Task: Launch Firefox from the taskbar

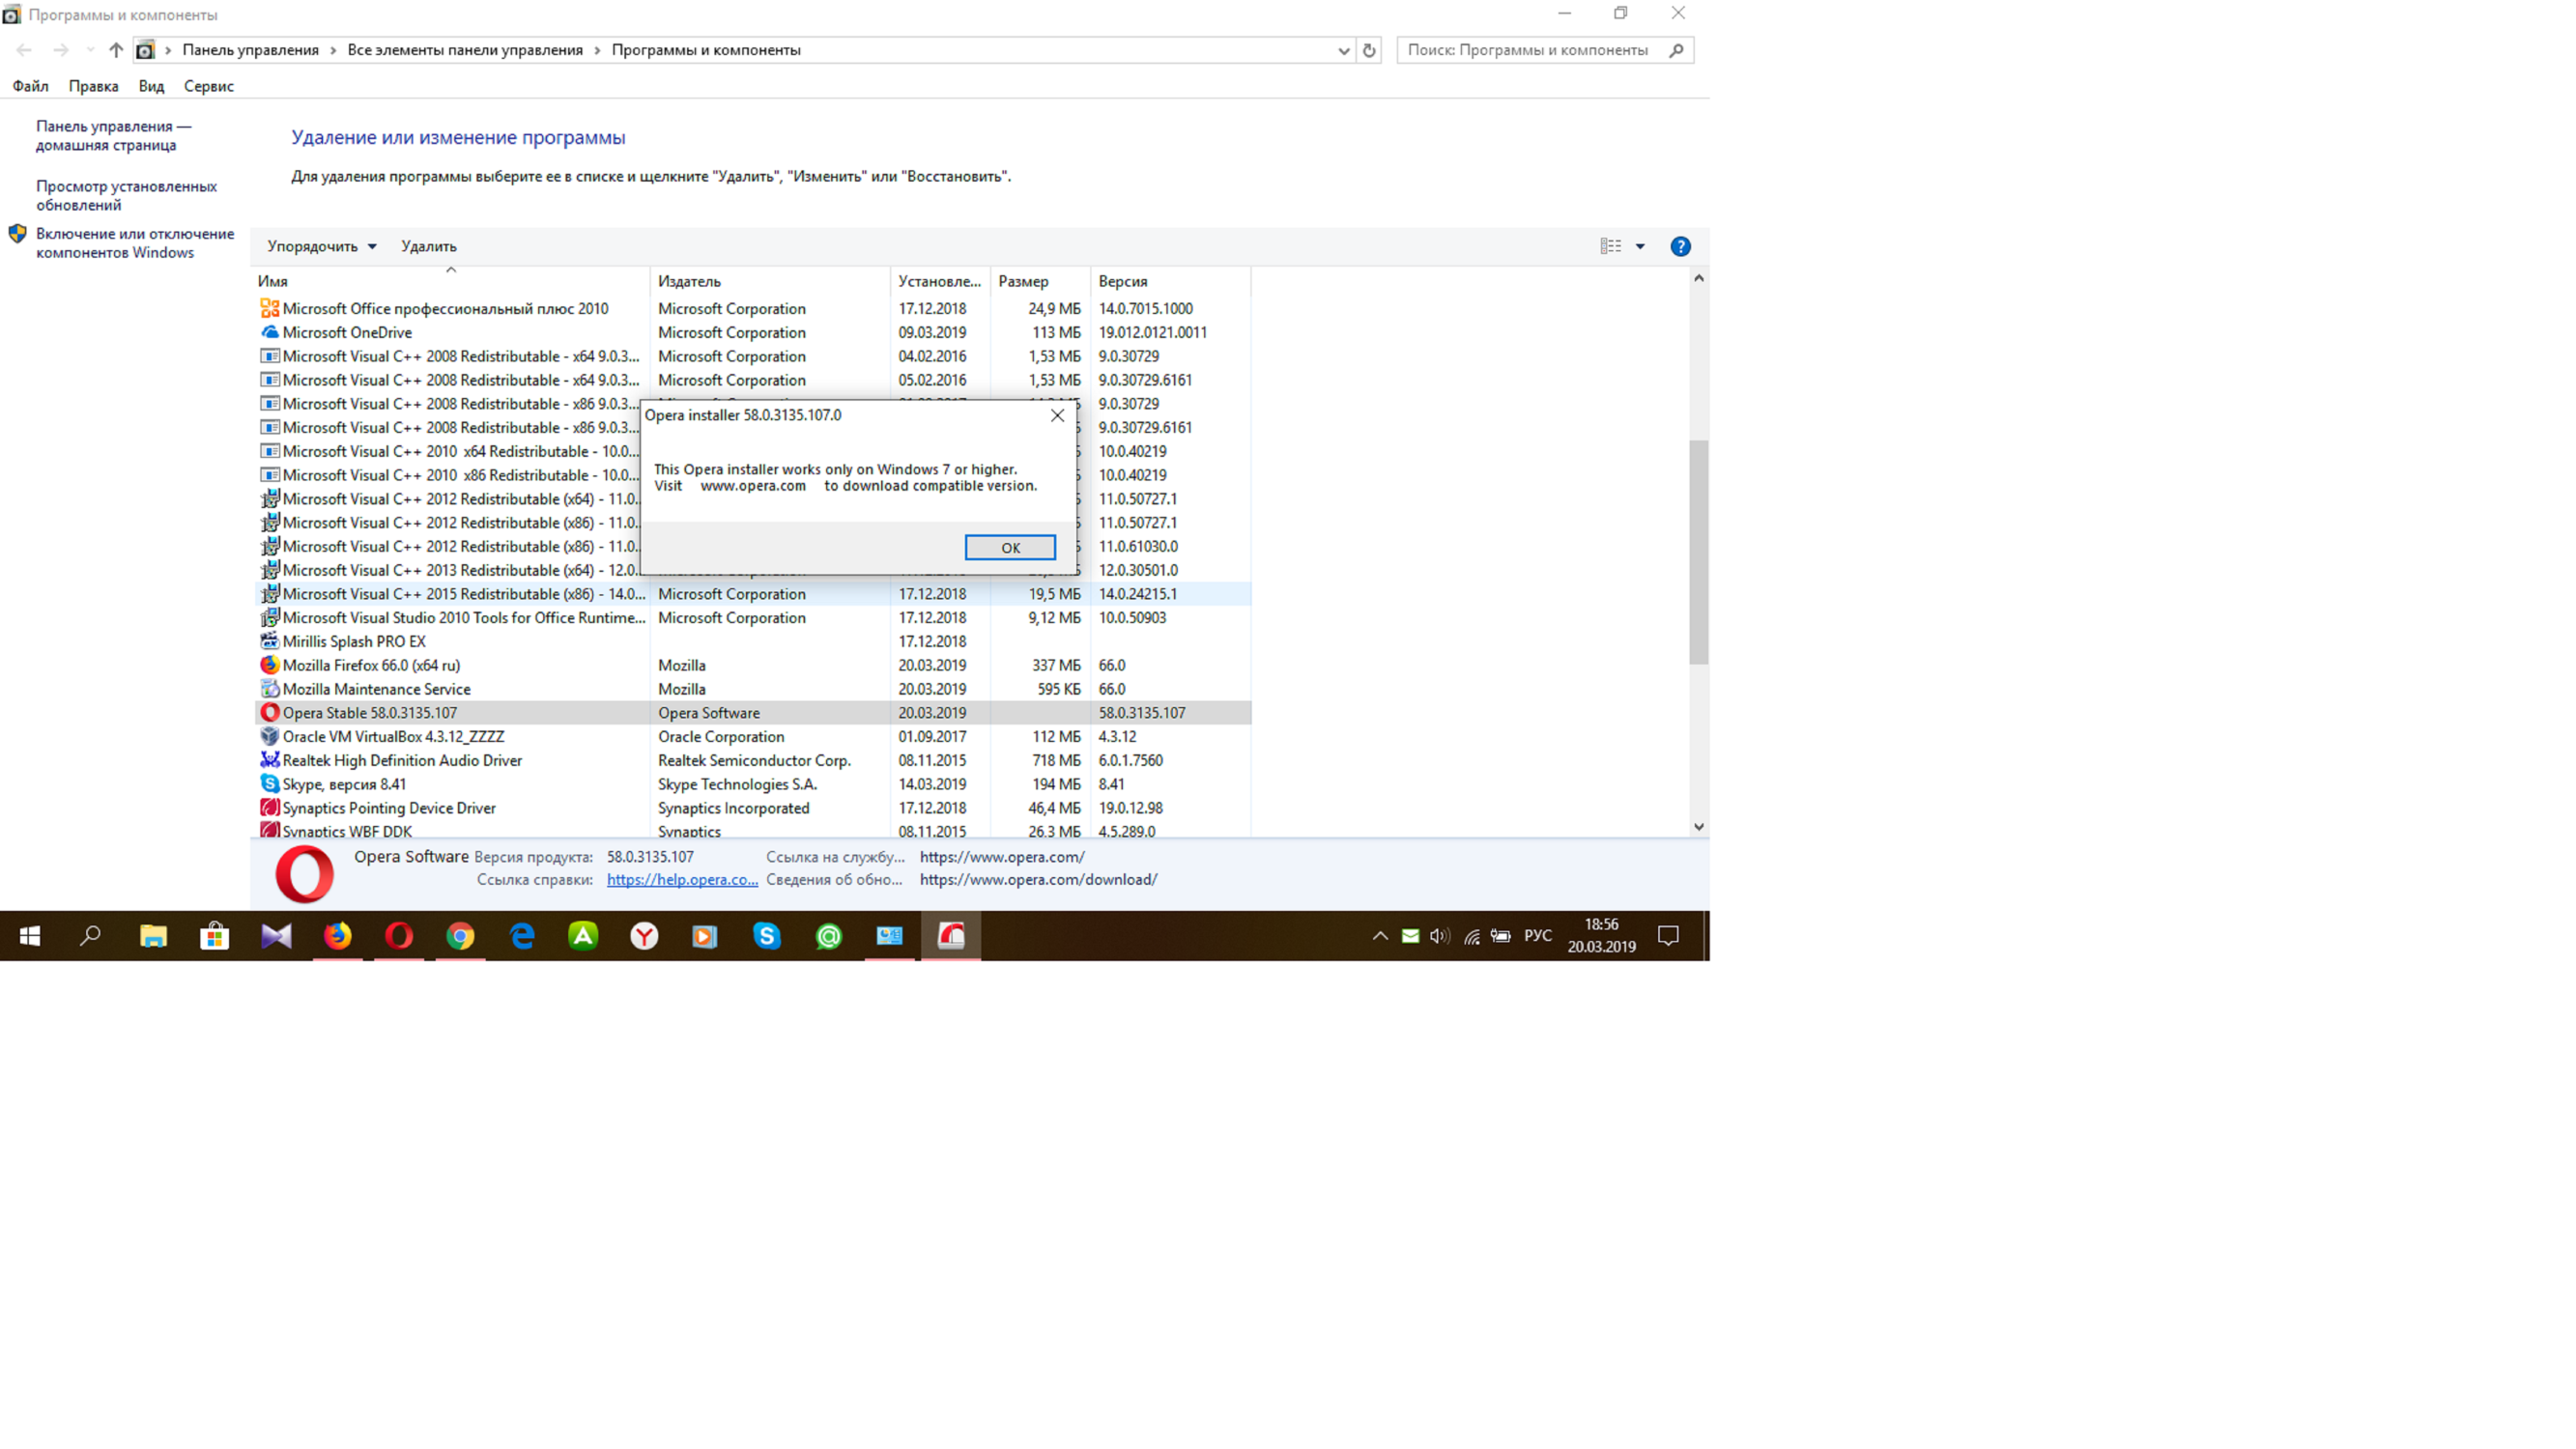Action: coord(338,936)
